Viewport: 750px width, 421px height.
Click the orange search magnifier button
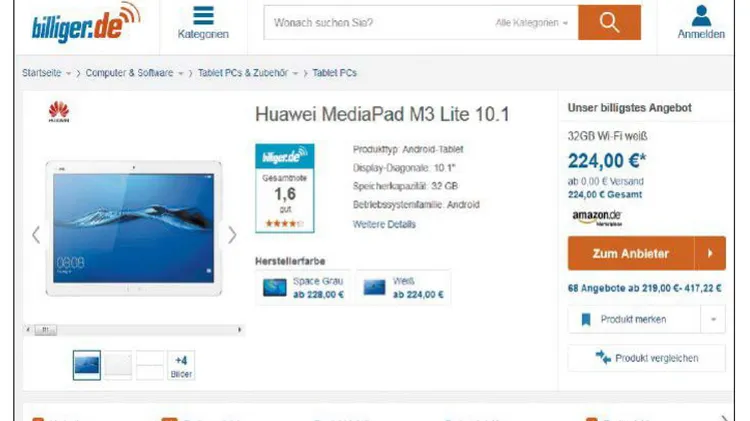(609, 22)
